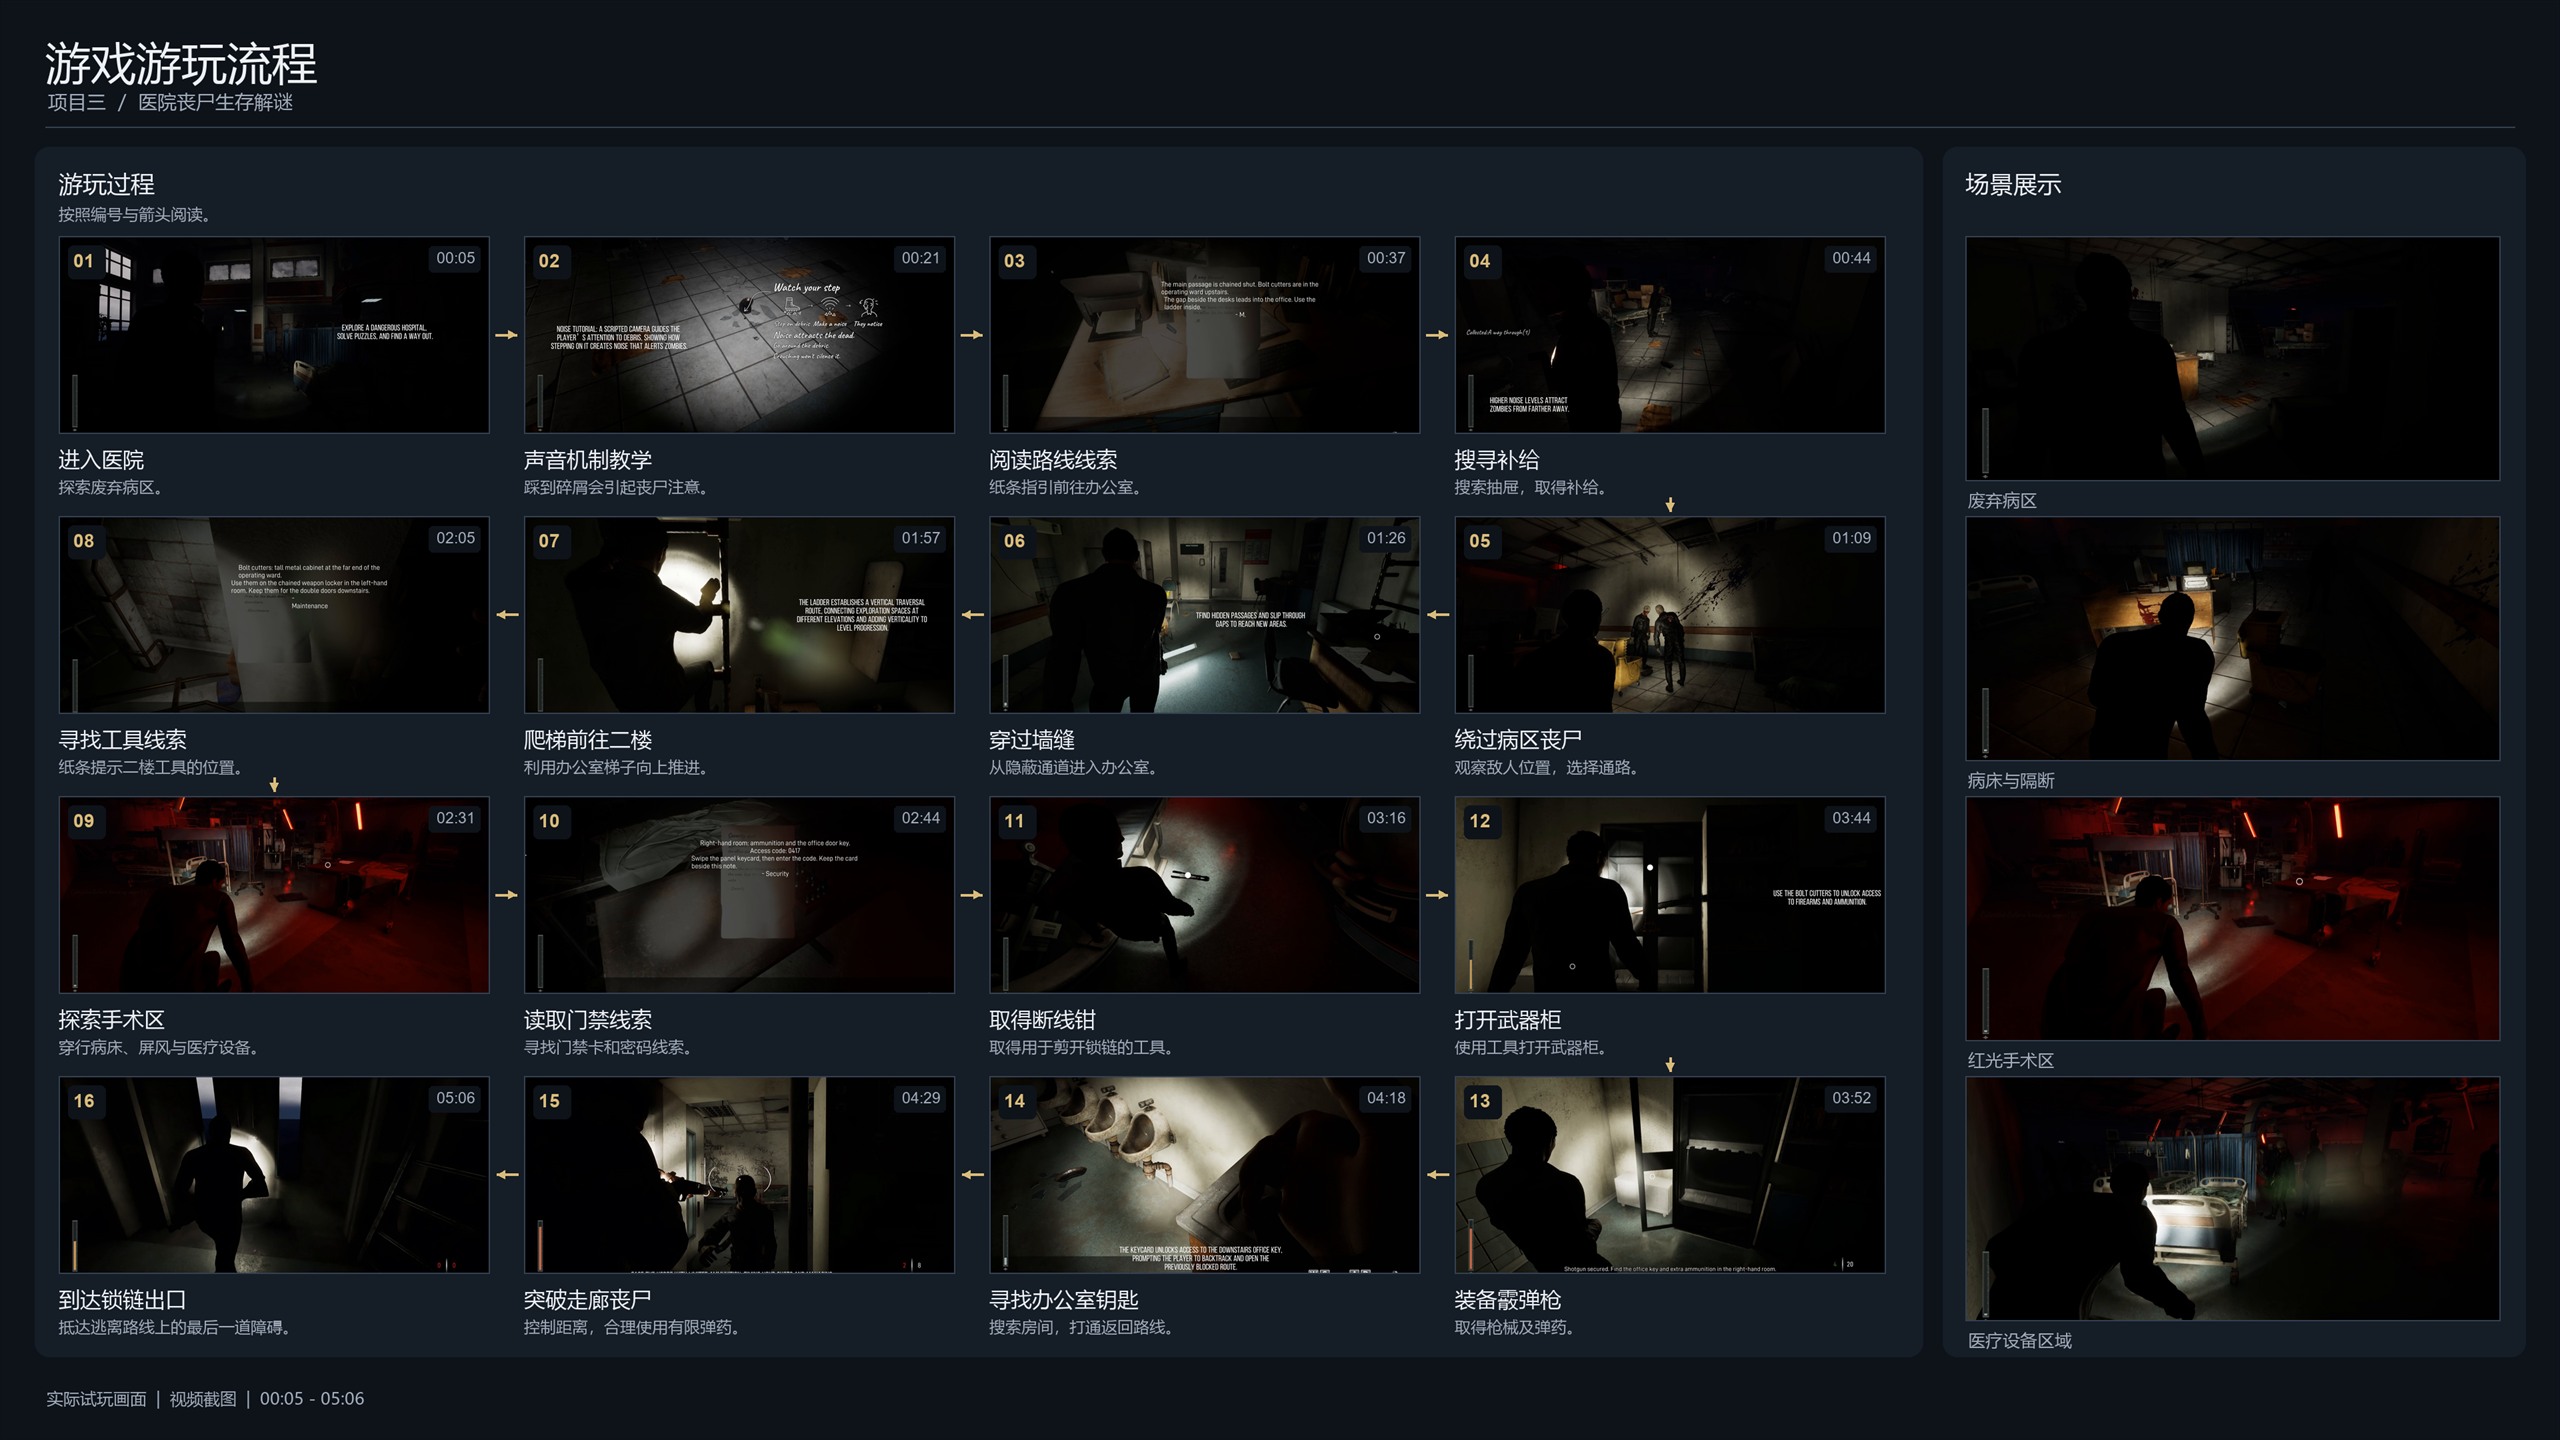Click the 探索废弃病区。 description
Image resolution: width=2560 pixels, height=1440 pixels.
pos(111,488)
